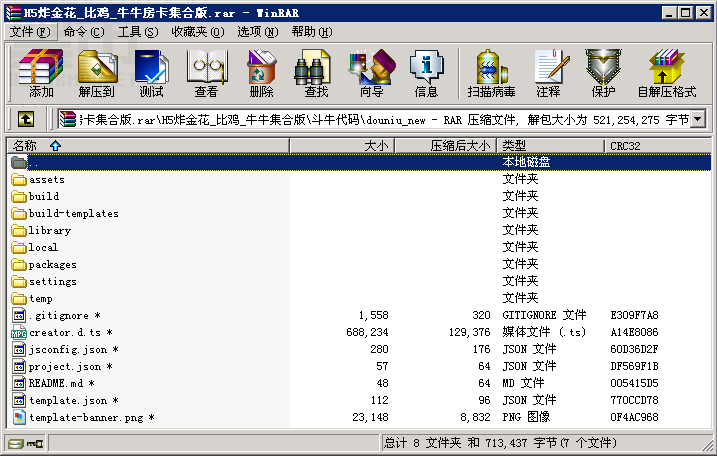The width and height of the screenshot is (717, 456).
Task: Select the template.json file name
Action: click(74, 401)
